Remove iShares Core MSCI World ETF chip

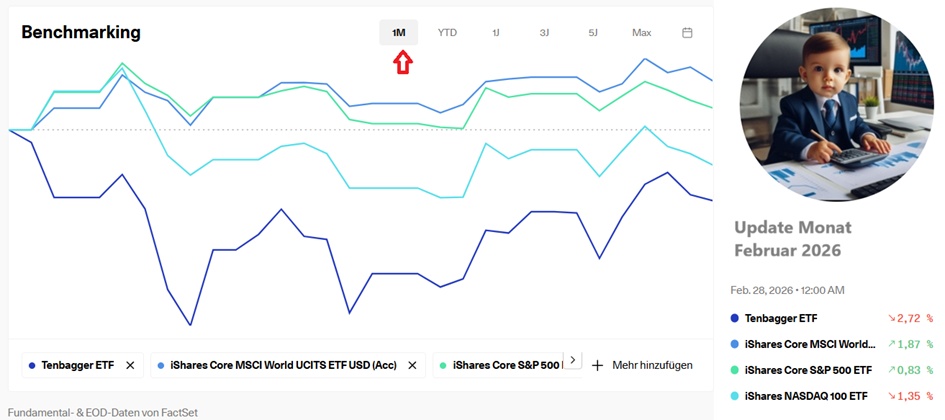click(x=412, y=366)
